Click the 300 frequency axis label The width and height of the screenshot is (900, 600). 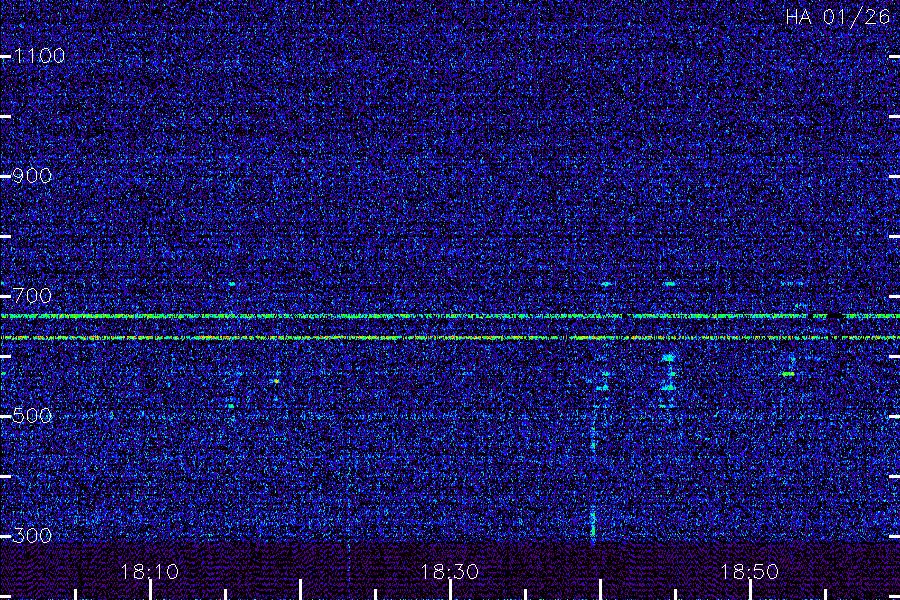point(32,536)
